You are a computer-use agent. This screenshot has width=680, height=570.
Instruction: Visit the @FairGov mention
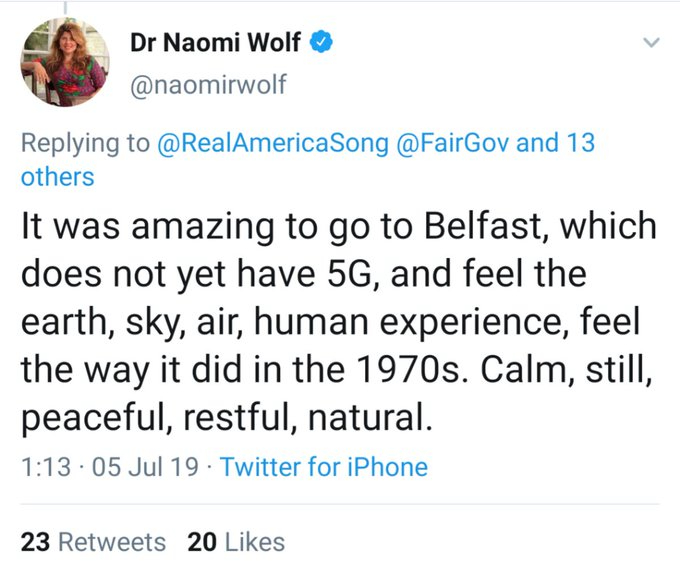458,143
